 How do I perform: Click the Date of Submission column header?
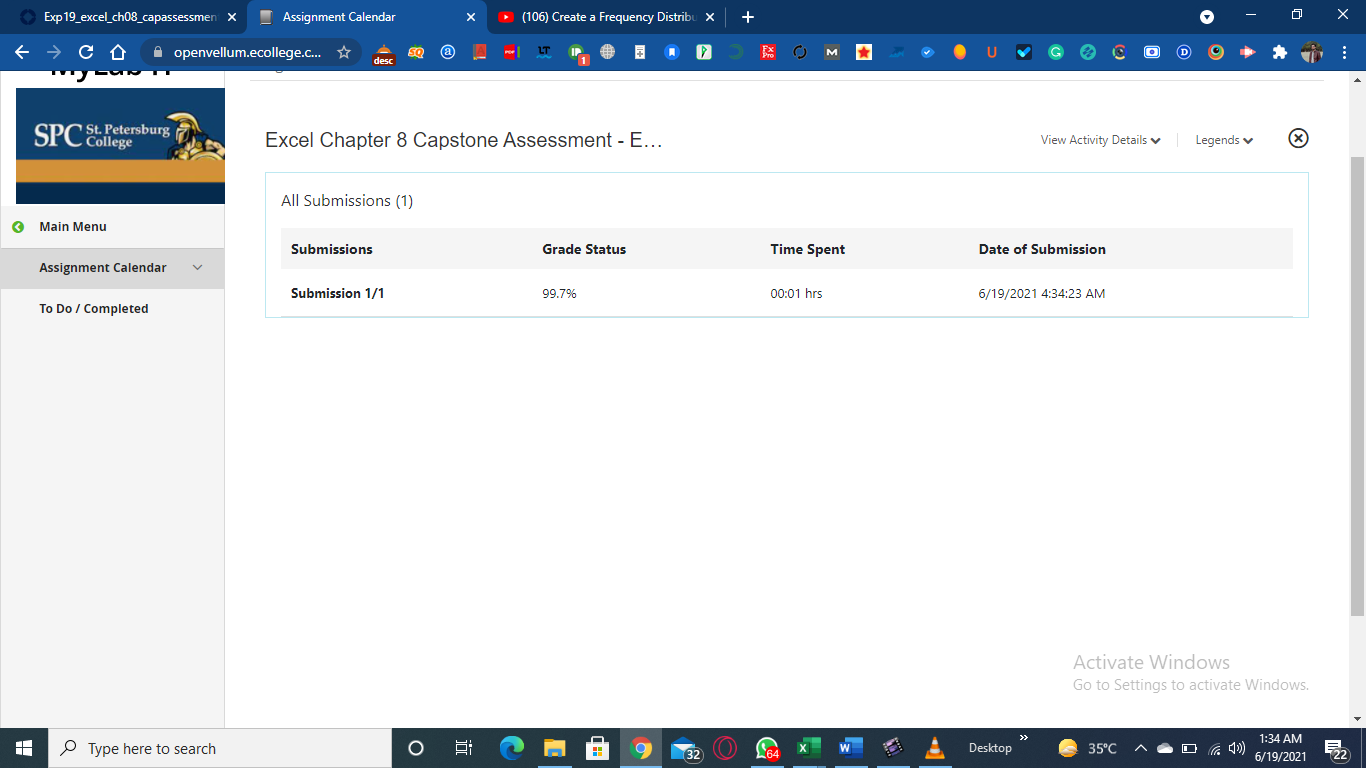pos(1042,249)
